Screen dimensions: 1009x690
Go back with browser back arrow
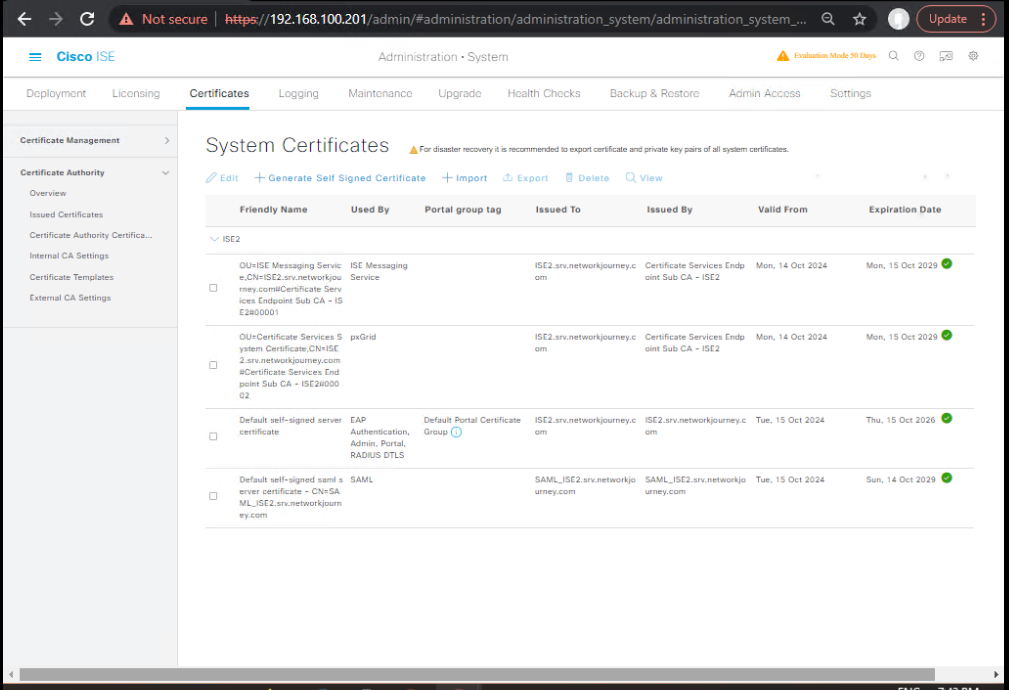click(24, 19)
